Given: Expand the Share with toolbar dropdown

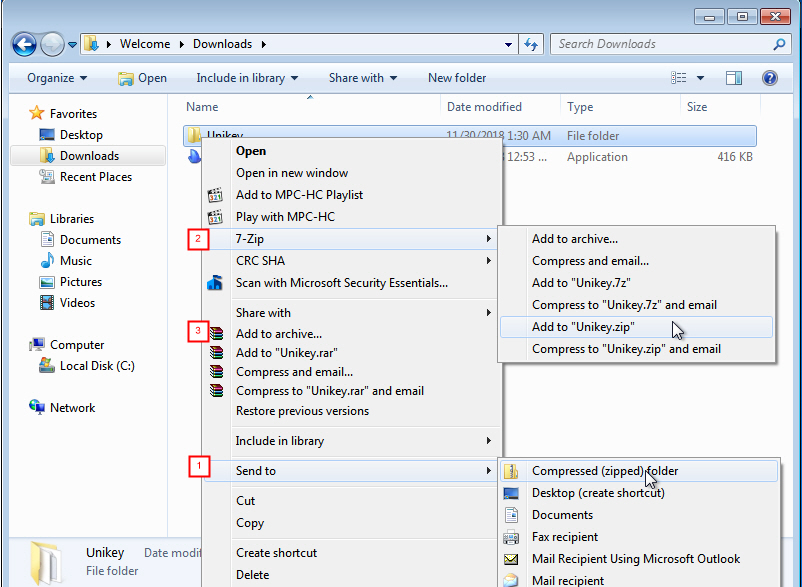Looking at the screenshot, I should (x=362, y=78).
